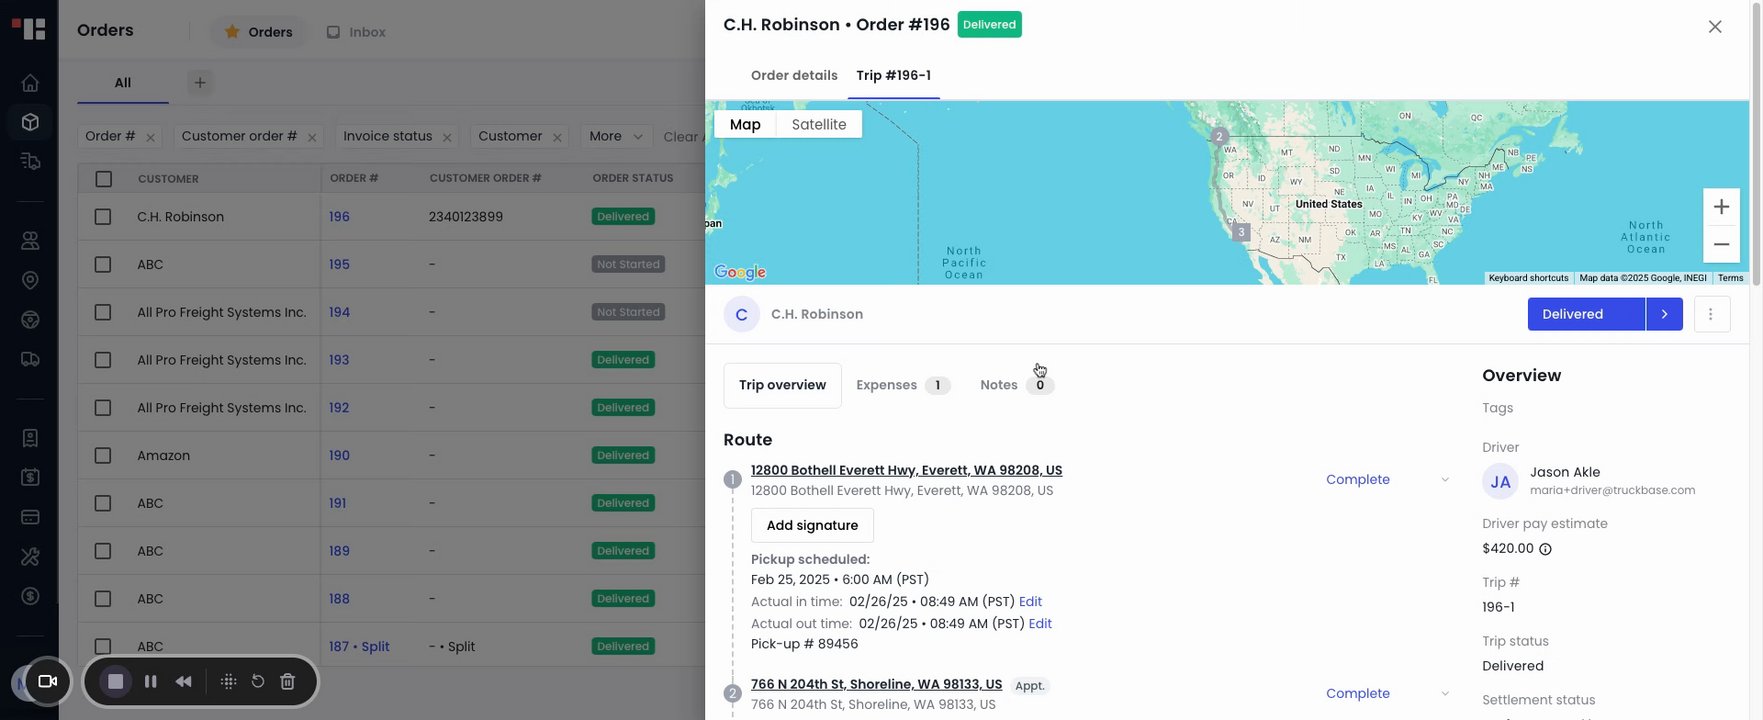
Task: Expand the More filters dropdown
Action: point(616,136)
